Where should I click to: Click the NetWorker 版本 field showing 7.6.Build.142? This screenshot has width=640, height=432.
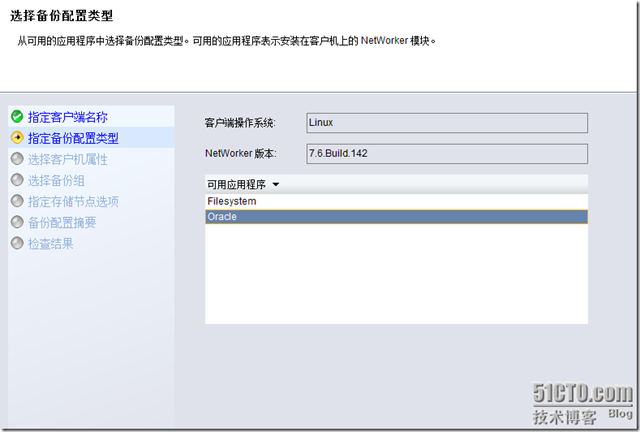click(x=447, y=154)
